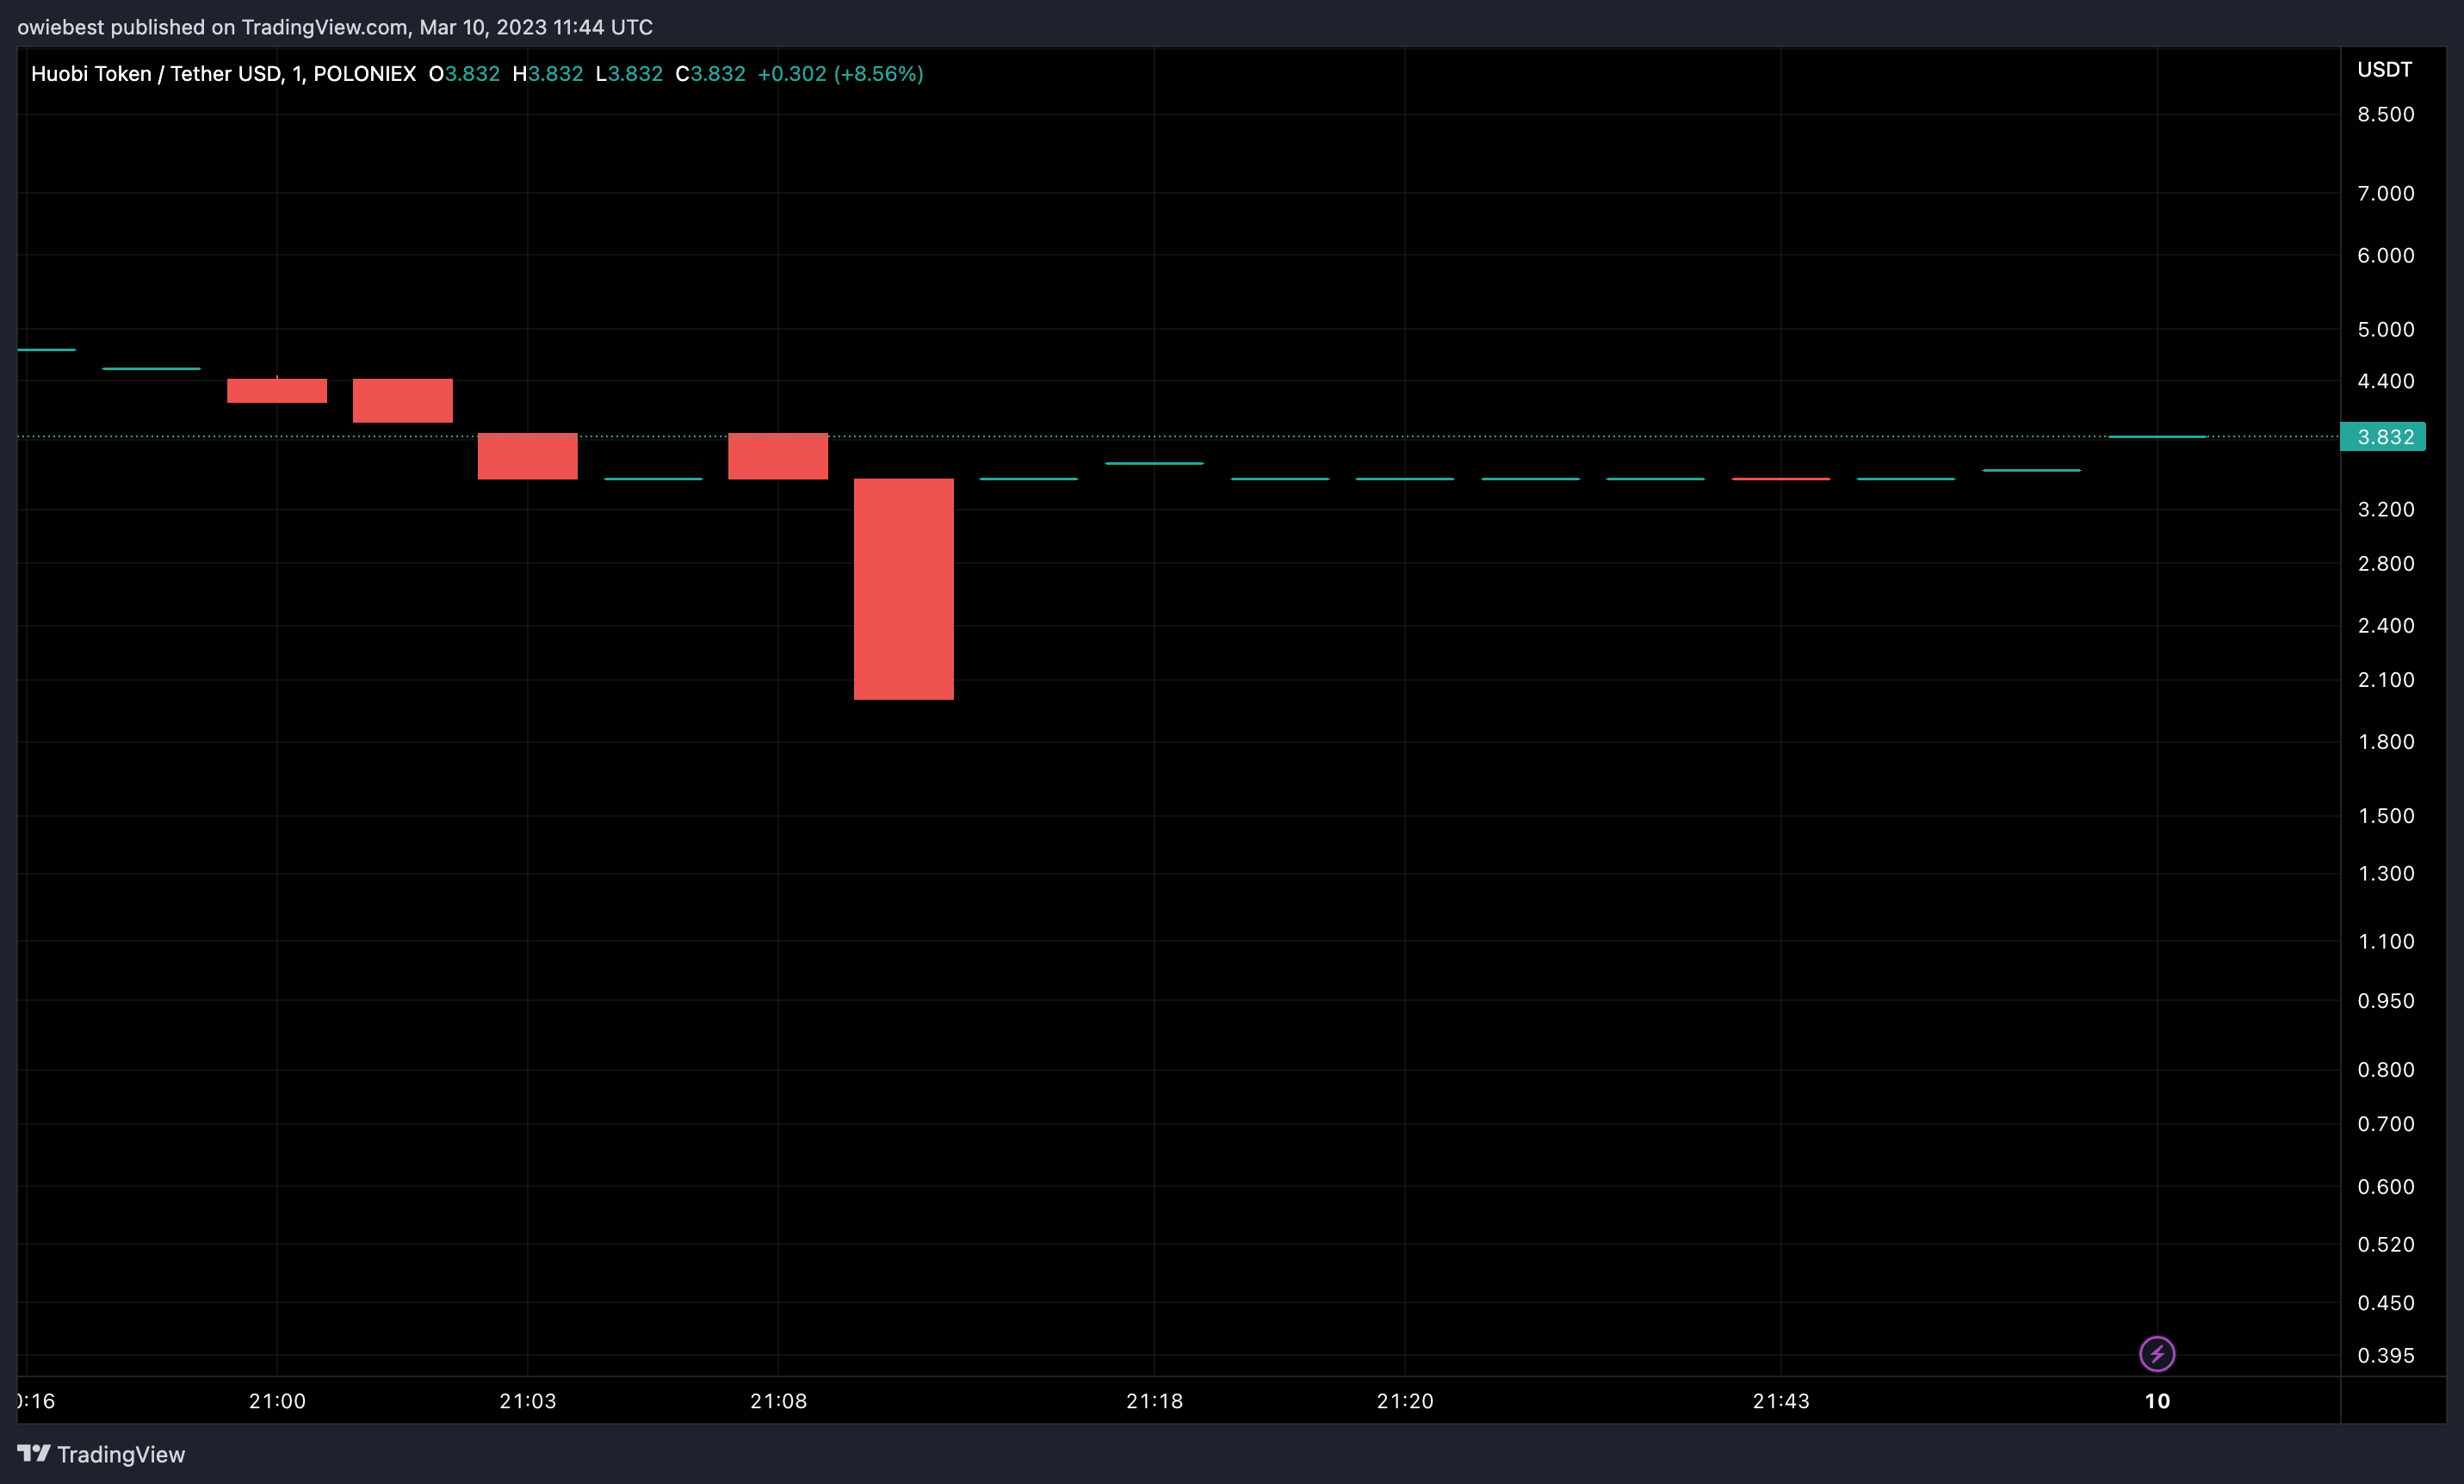Image resolution: width=2464 pixels, height=1484 pixels.
Task: Click the 21:03 time axis label
Action: 528,1401
